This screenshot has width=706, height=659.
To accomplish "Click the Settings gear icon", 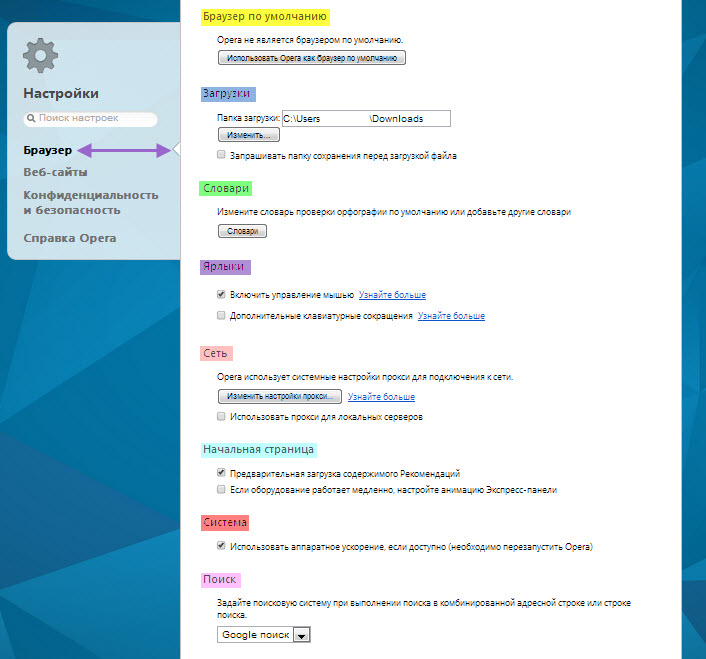I will tap(41, 55).
